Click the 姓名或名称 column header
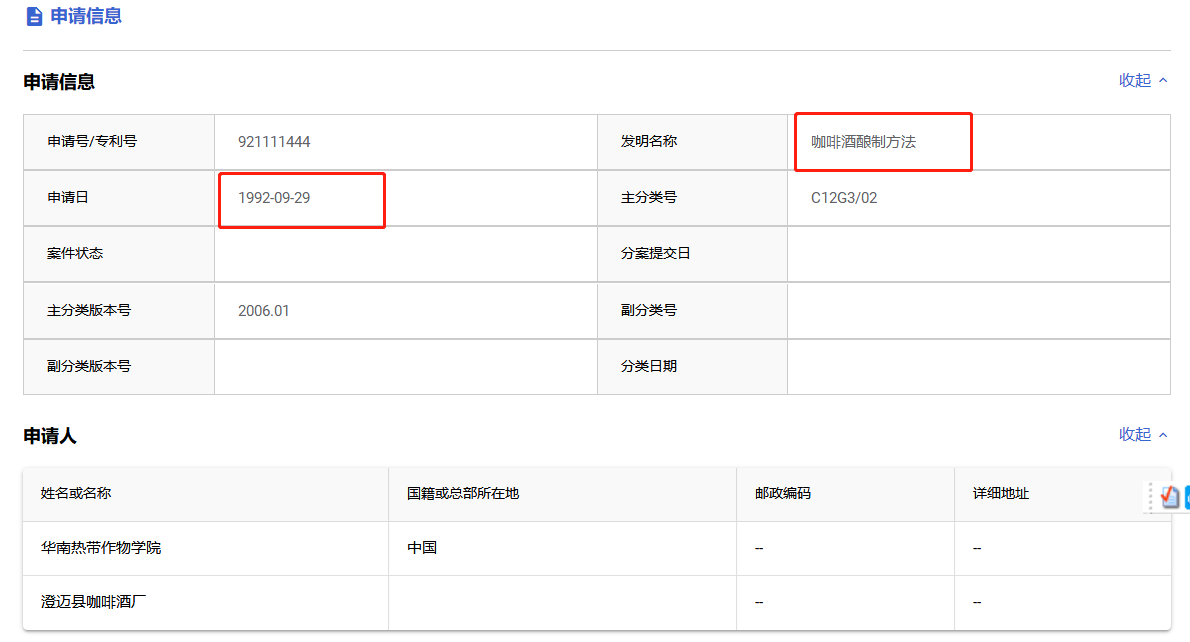Image resolution: width=1190 pixels, height=642 pixels. (x=76, y=493)
